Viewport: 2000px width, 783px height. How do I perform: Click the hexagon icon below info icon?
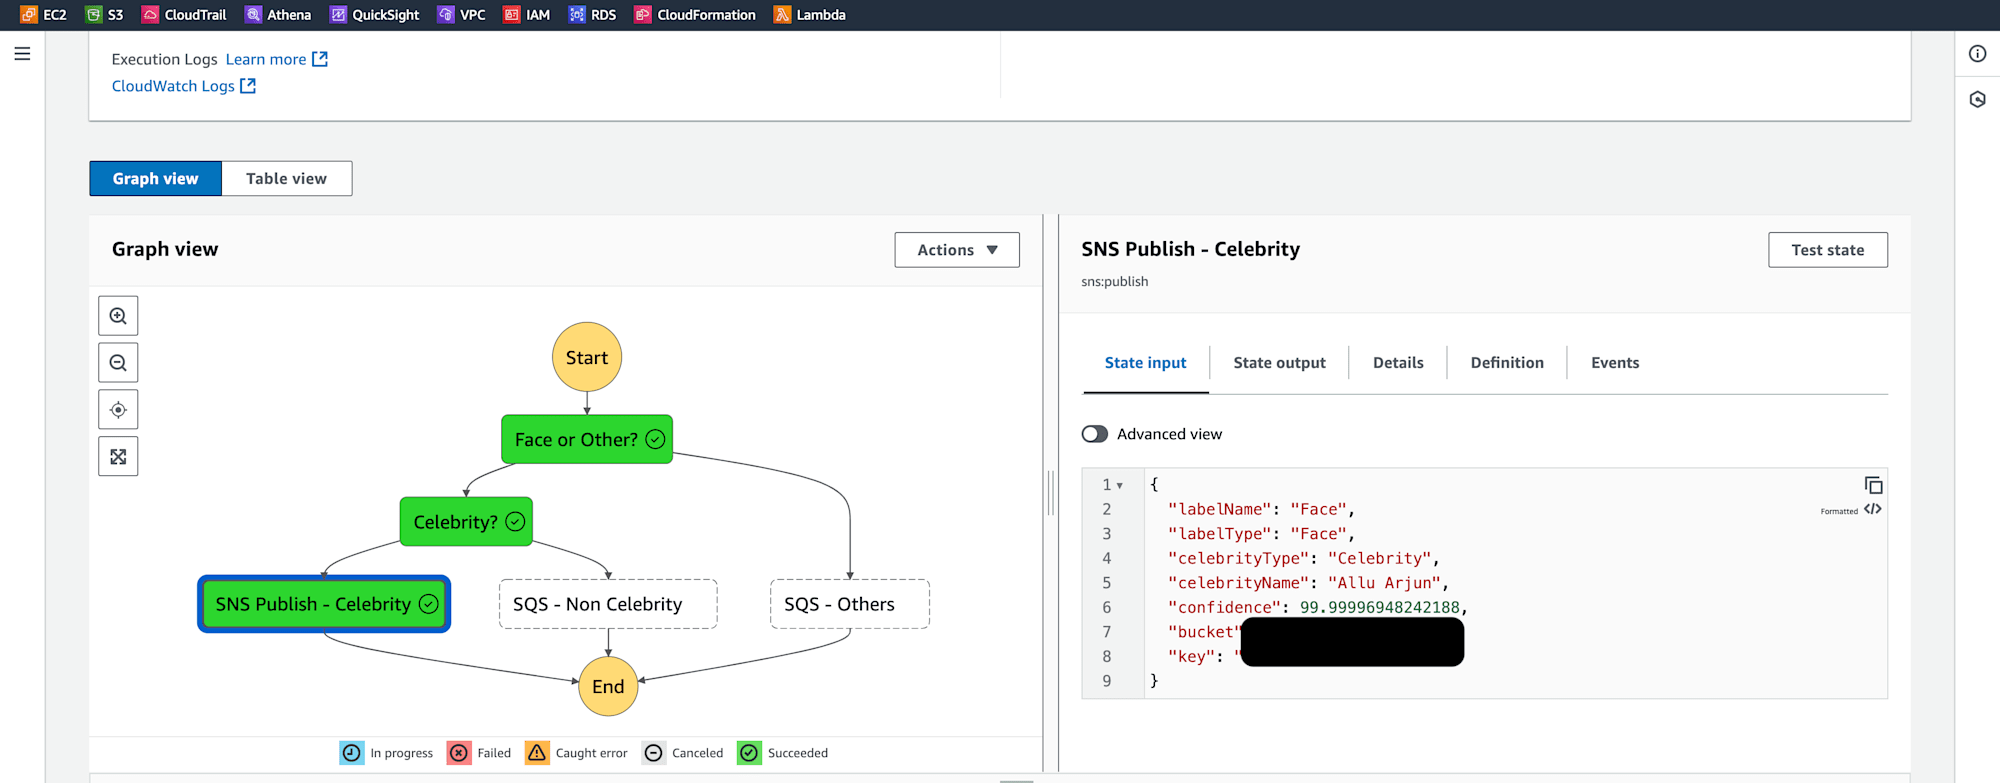1977,99
